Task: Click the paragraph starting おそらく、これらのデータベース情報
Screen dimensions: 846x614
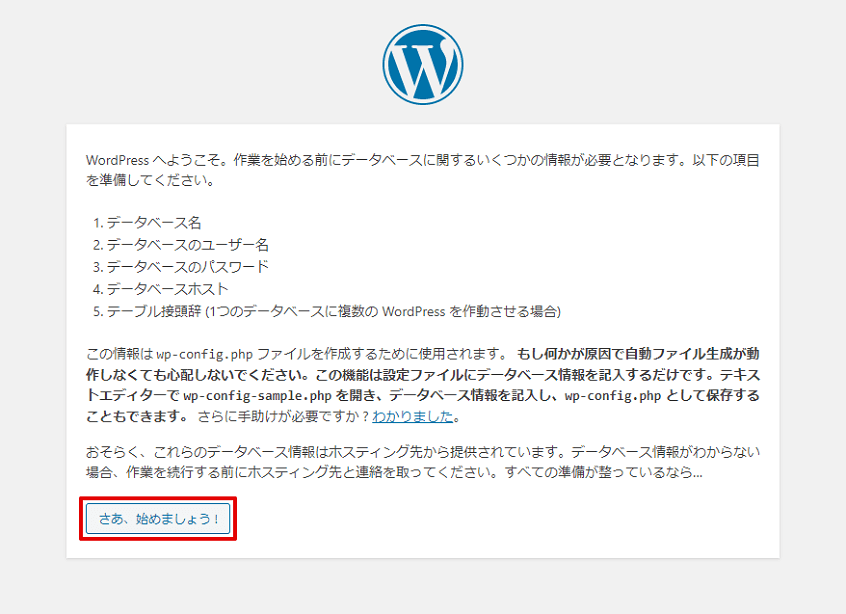Action: (x=423, y=462)
